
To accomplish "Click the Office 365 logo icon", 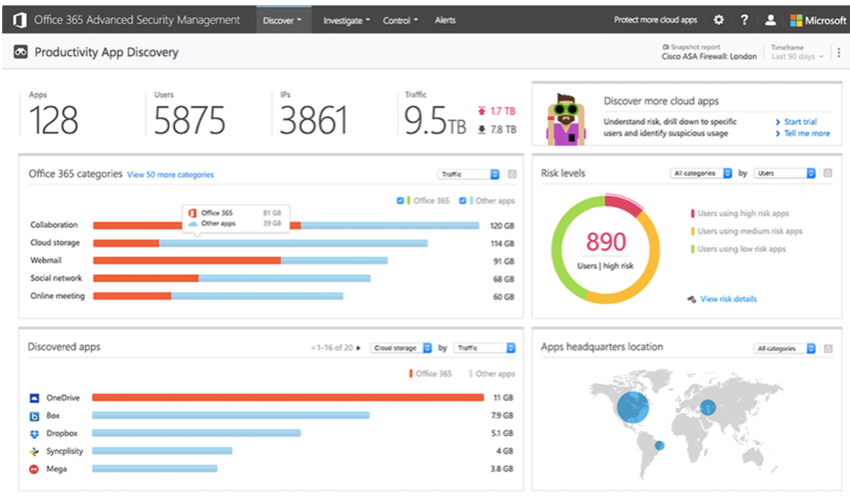I will [x=18, y=20].
